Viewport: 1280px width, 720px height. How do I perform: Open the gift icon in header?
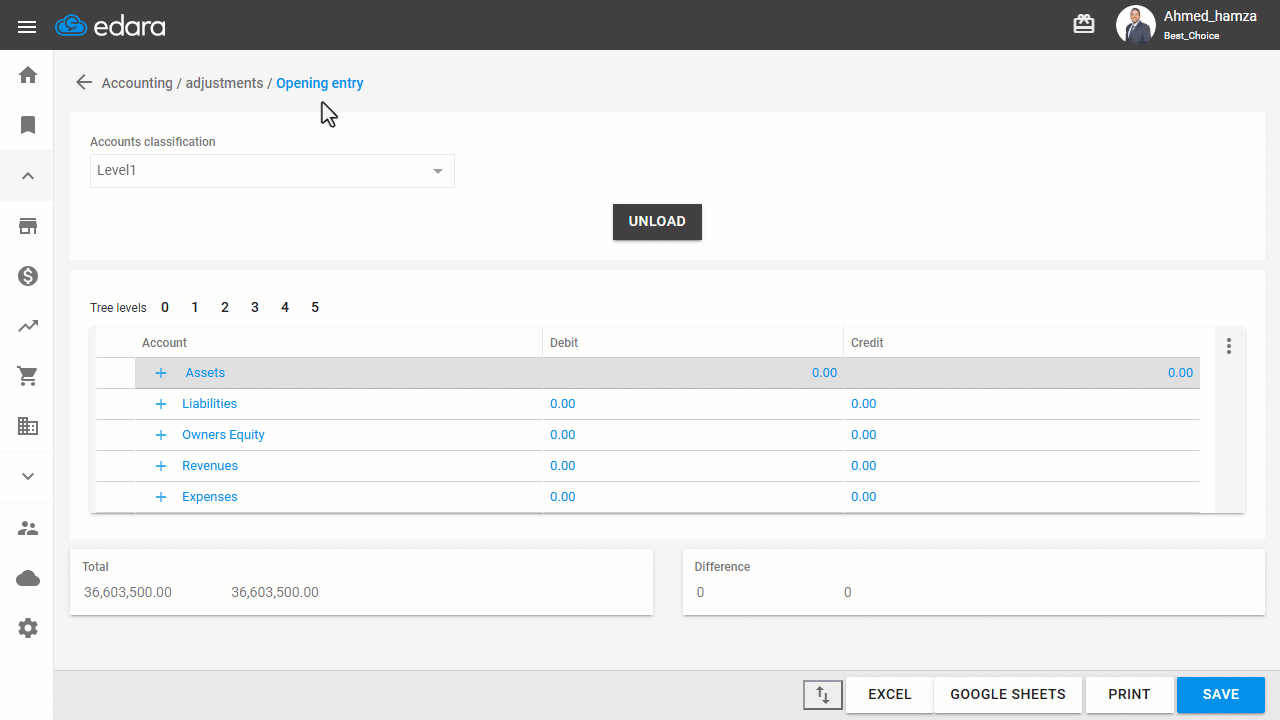[x=1084, y=24]
